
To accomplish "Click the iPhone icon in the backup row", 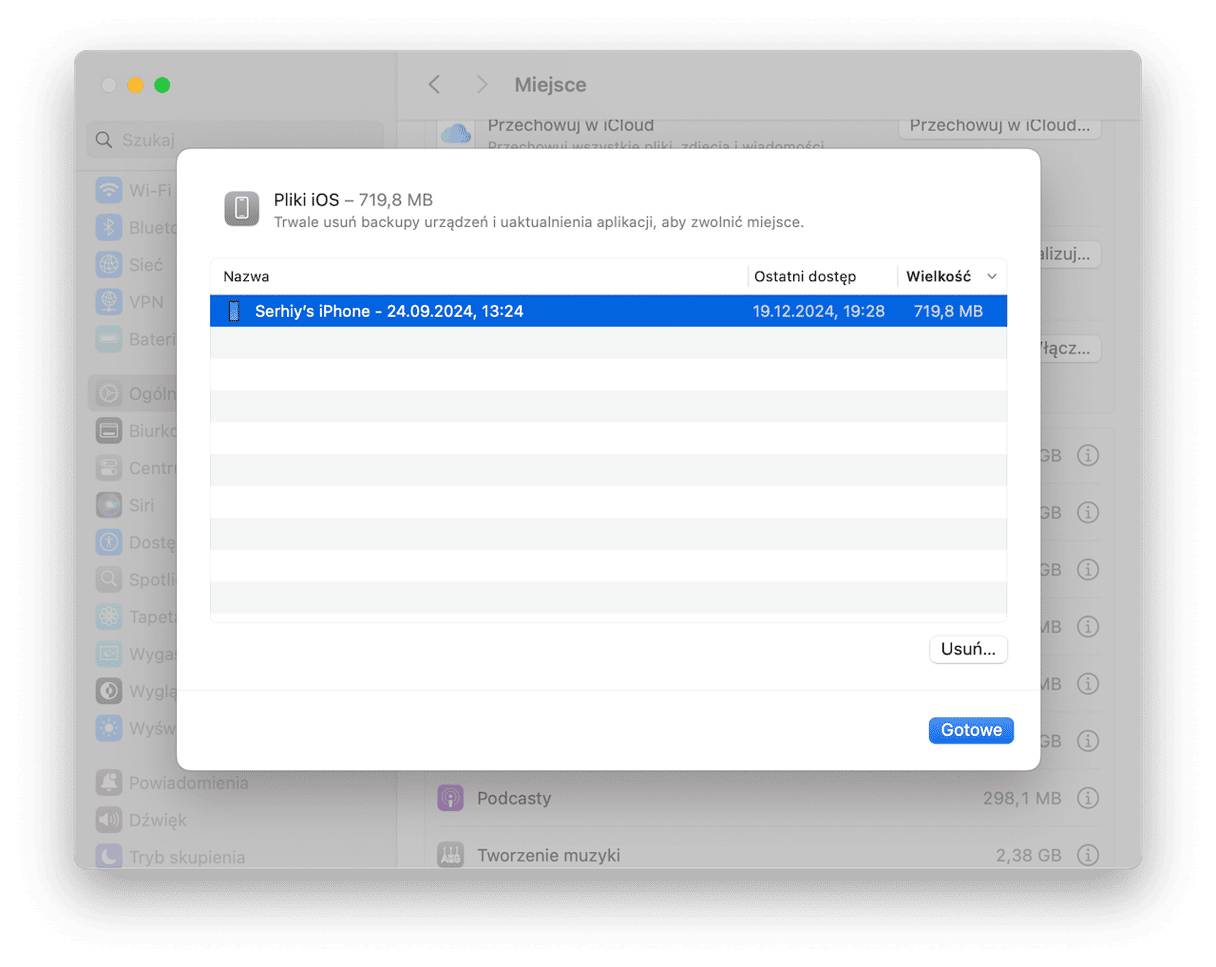I will [x=234, y=311].
